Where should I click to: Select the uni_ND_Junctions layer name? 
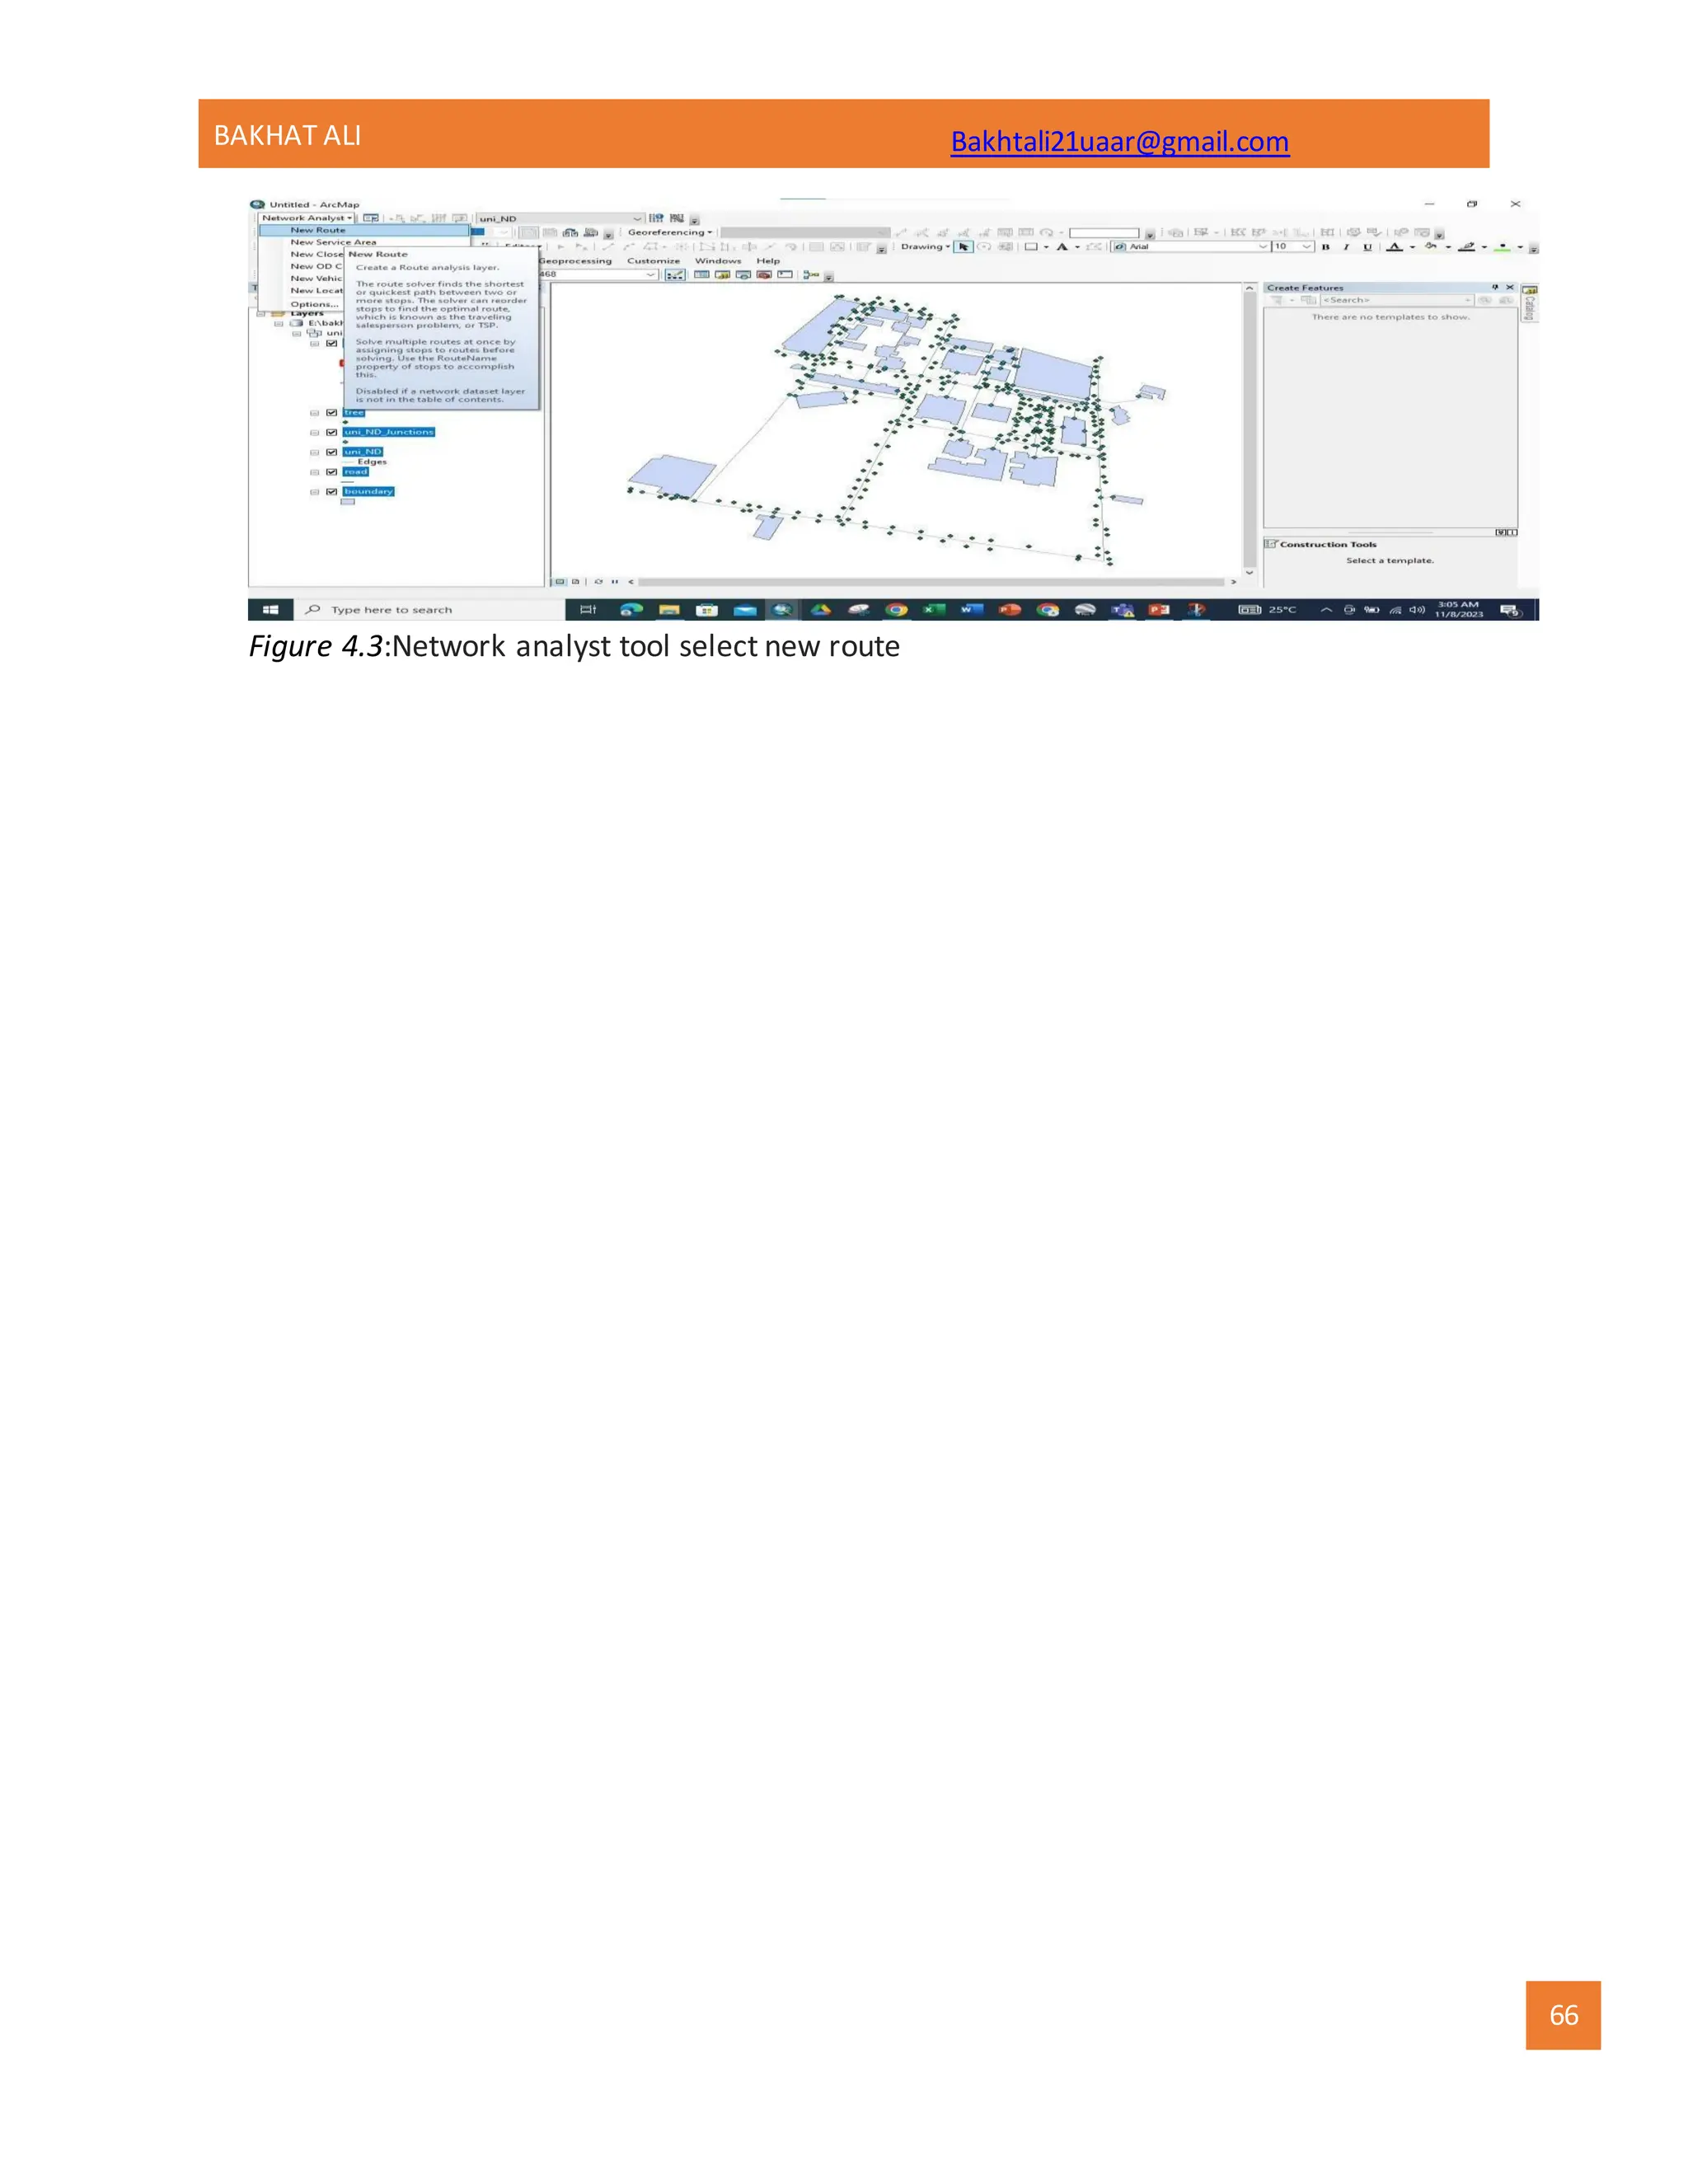click(x=389, y=432)
